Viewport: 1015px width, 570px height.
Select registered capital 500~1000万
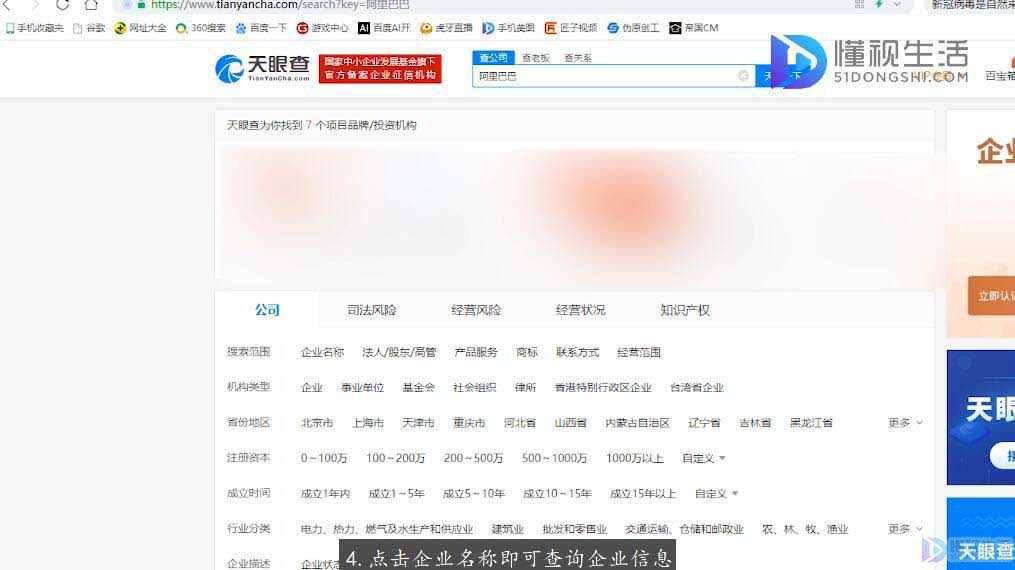(x=554, y=459)
